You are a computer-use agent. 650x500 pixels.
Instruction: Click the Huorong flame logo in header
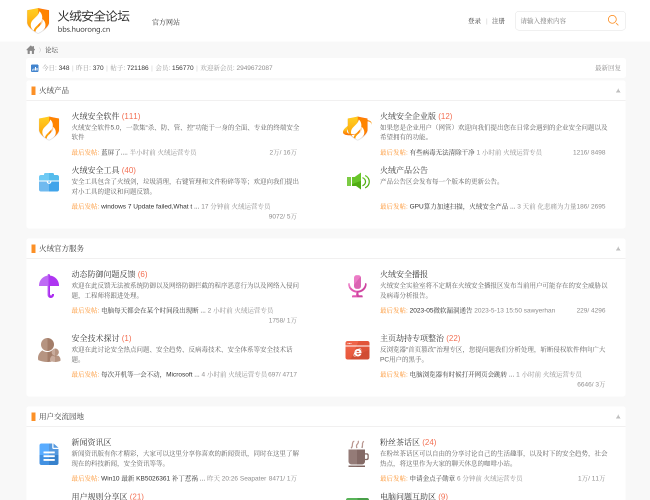pyautogui.click(x=38, y=20)
